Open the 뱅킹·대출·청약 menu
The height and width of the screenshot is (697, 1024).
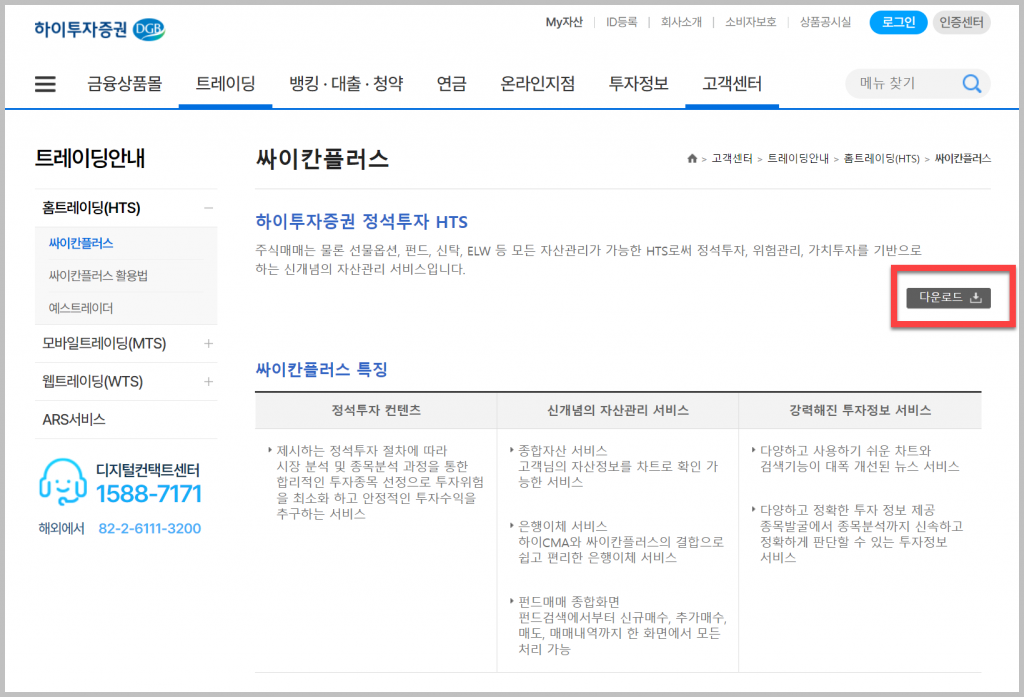(346, 84)
